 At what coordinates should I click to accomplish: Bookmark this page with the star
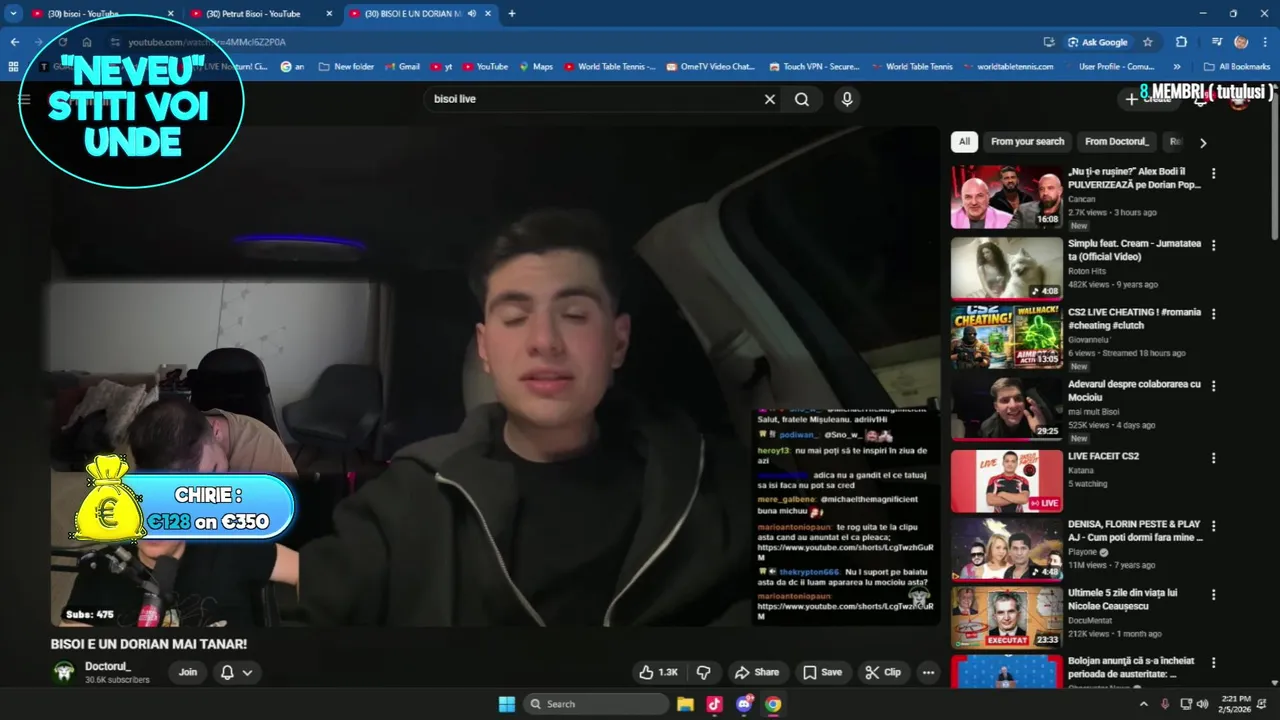click(x=1148, y=42)
